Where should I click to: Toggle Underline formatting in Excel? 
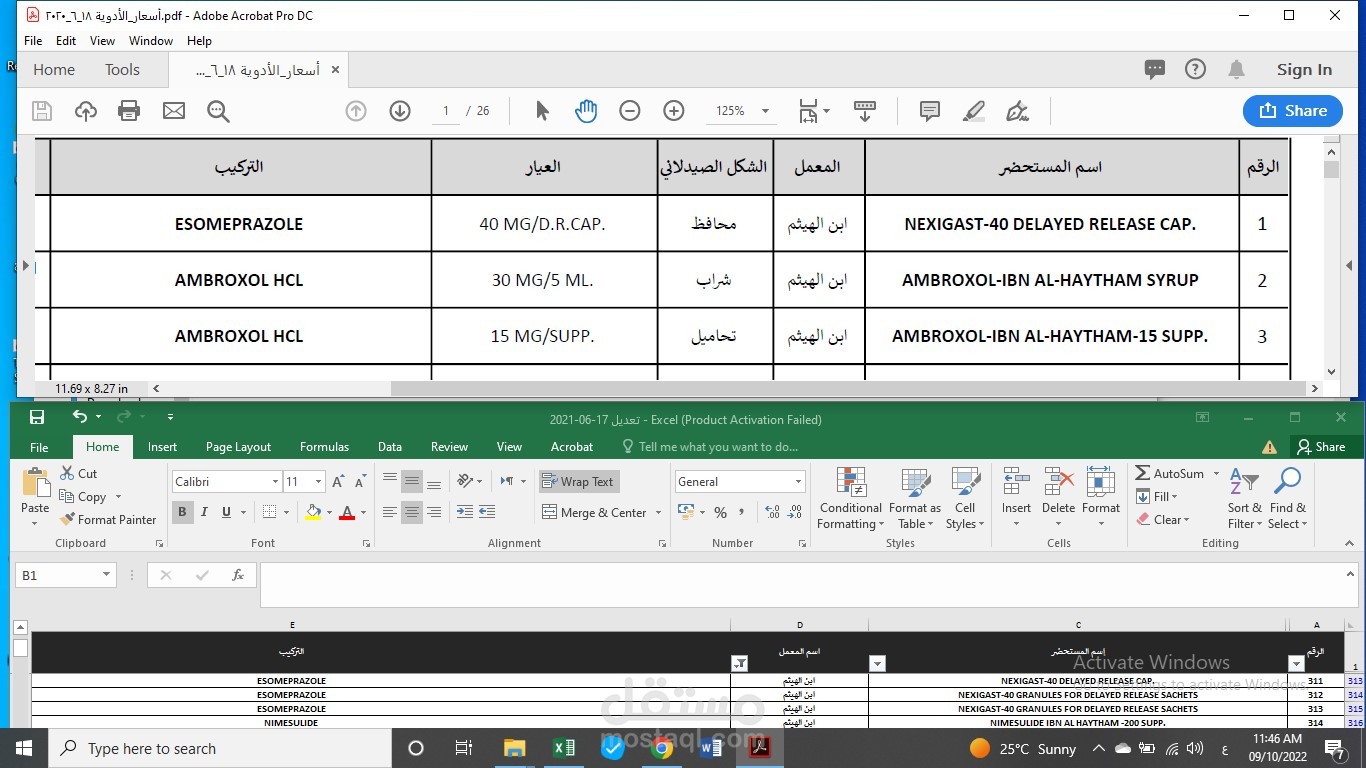[x=227, y=512]
